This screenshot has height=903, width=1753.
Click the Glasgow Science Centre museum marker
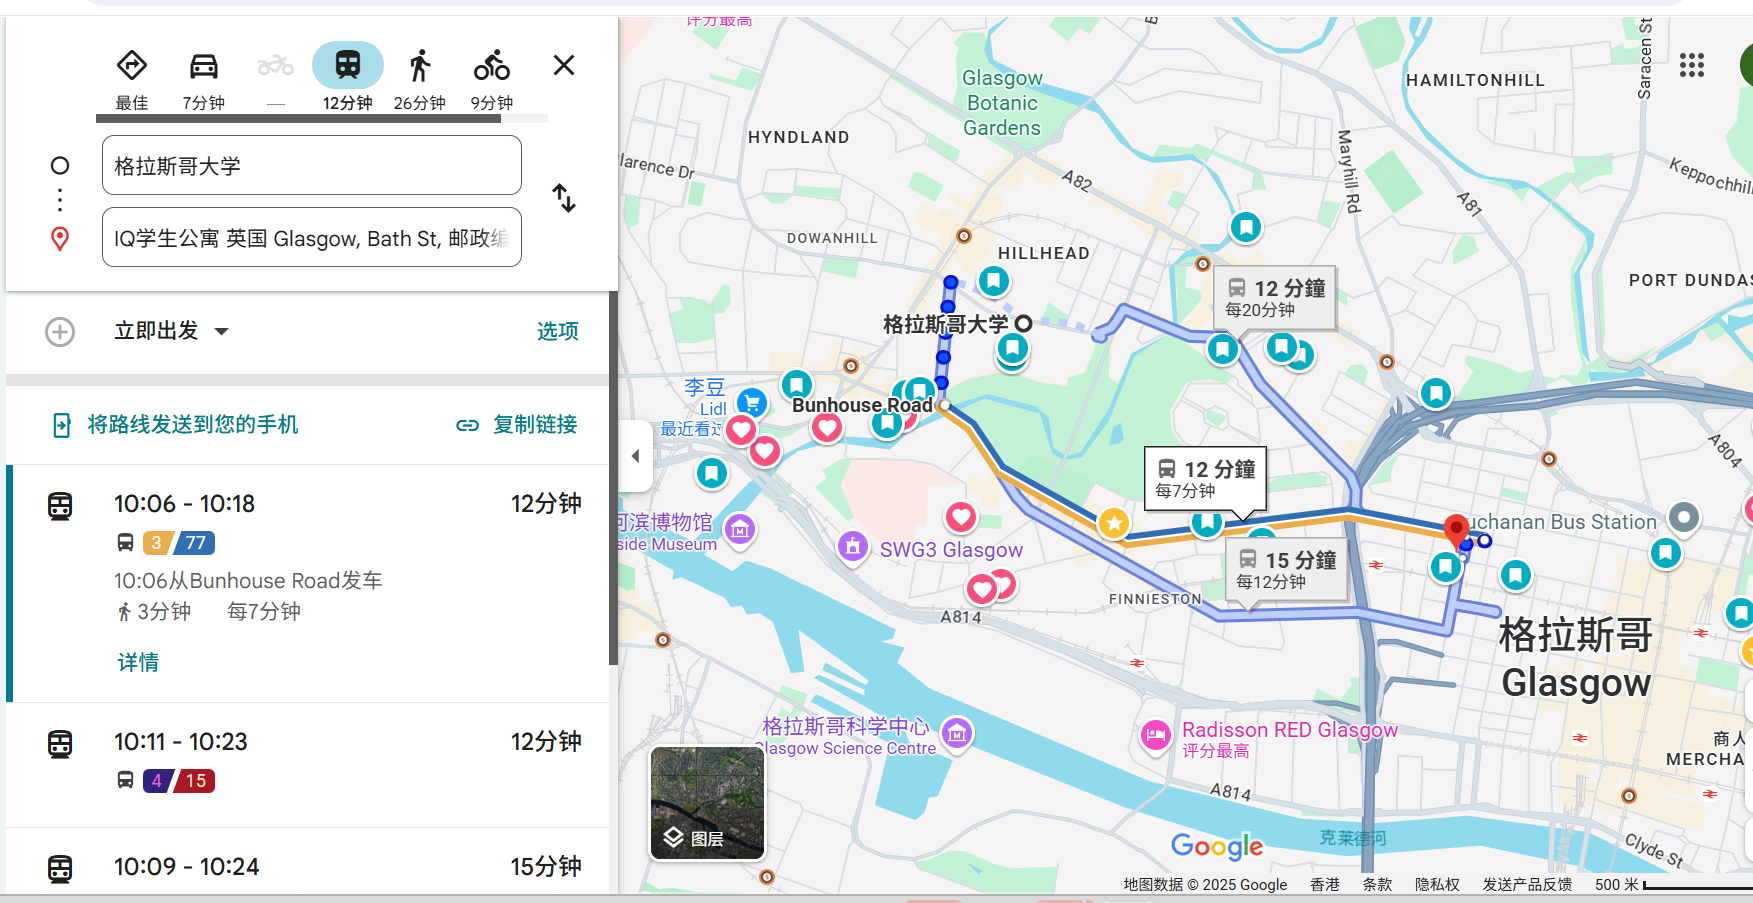[x=956, y=734]
